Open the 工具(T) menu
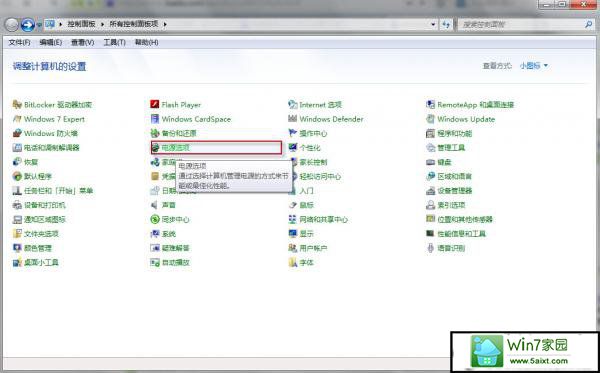 click(x=114, y=42)
